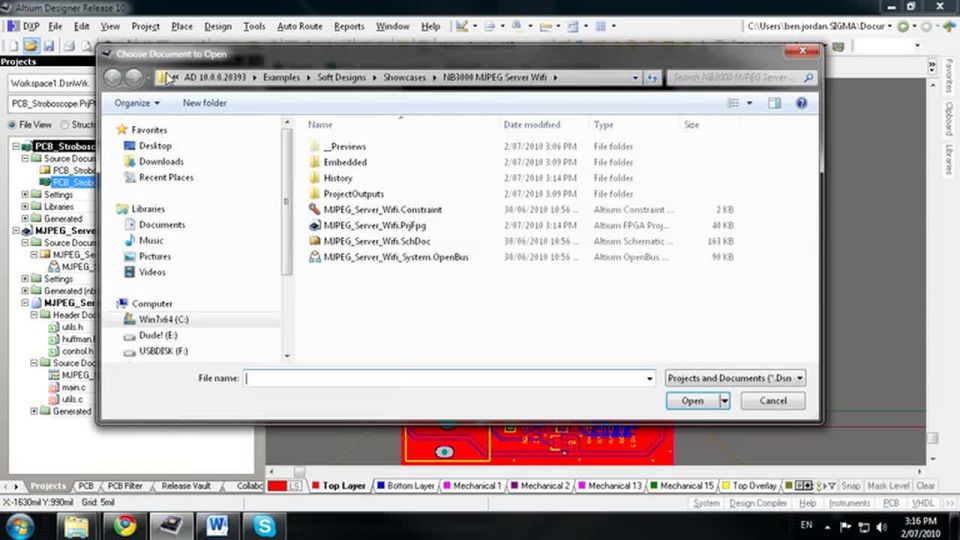Expand Settings under PCB_Stroboscope project
Image resolution: width=960 pixels, height=540 pixels.
coord(25,195)
